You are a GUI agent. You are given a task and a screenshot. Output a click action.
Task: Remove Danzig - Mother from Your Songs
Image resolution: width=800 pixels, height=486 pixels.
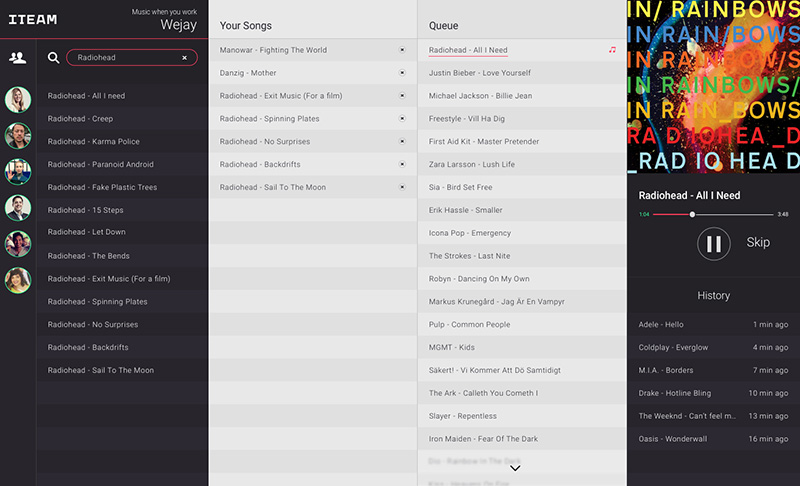(x=402, y=73)
